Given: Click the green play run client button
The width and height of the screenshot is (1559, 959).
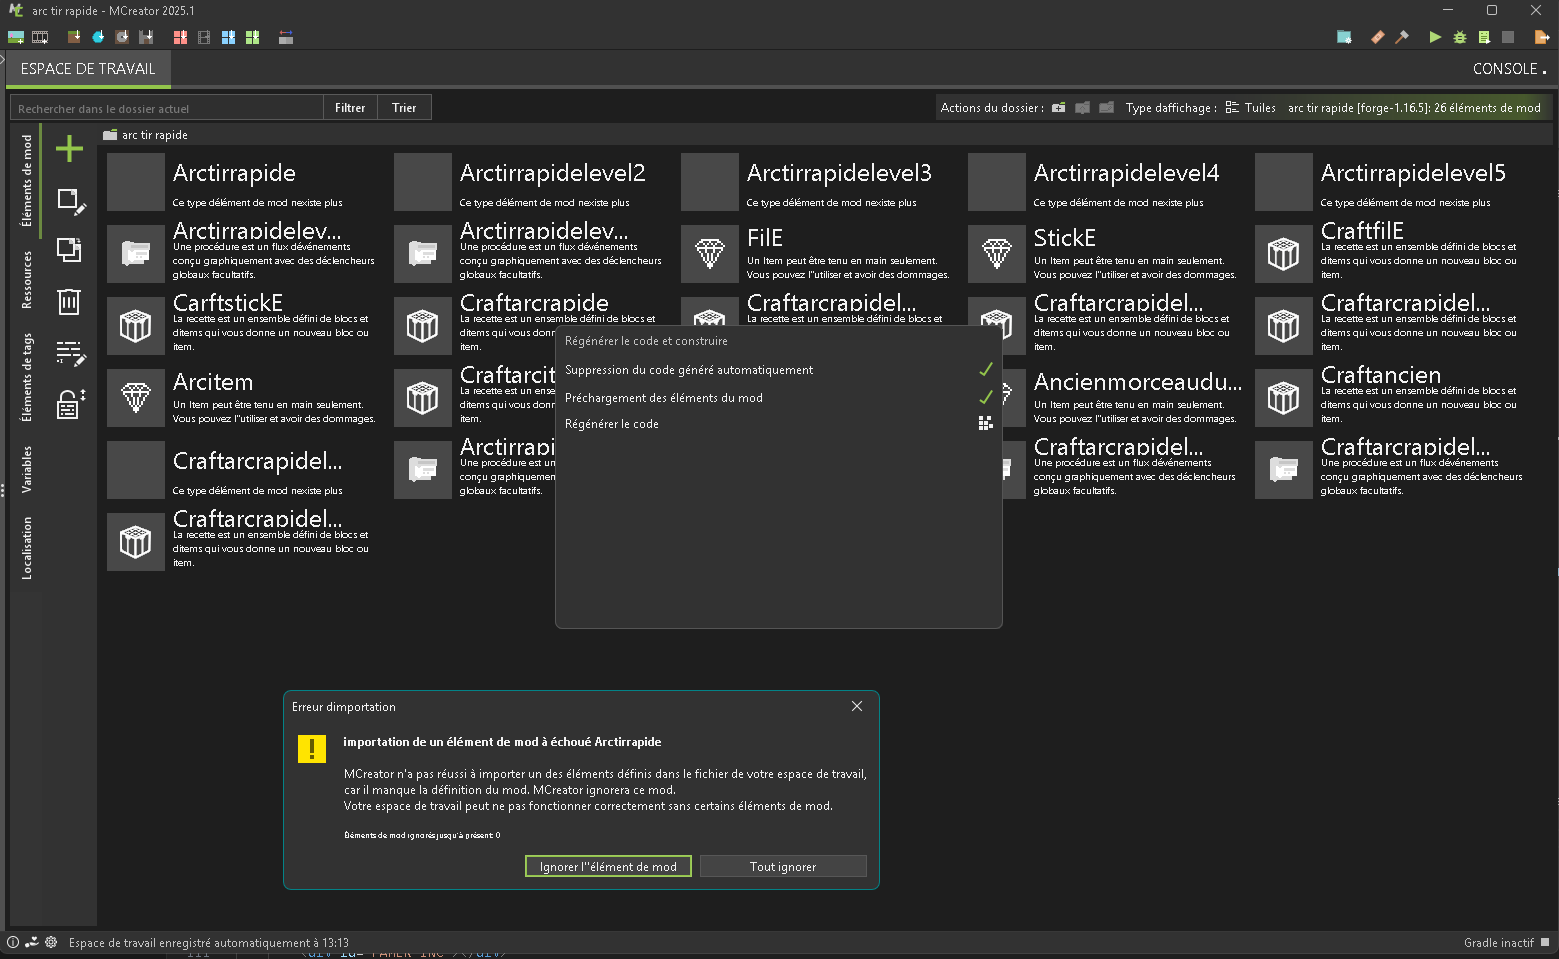Looking at the screenshot, I should coord(1435,37).
